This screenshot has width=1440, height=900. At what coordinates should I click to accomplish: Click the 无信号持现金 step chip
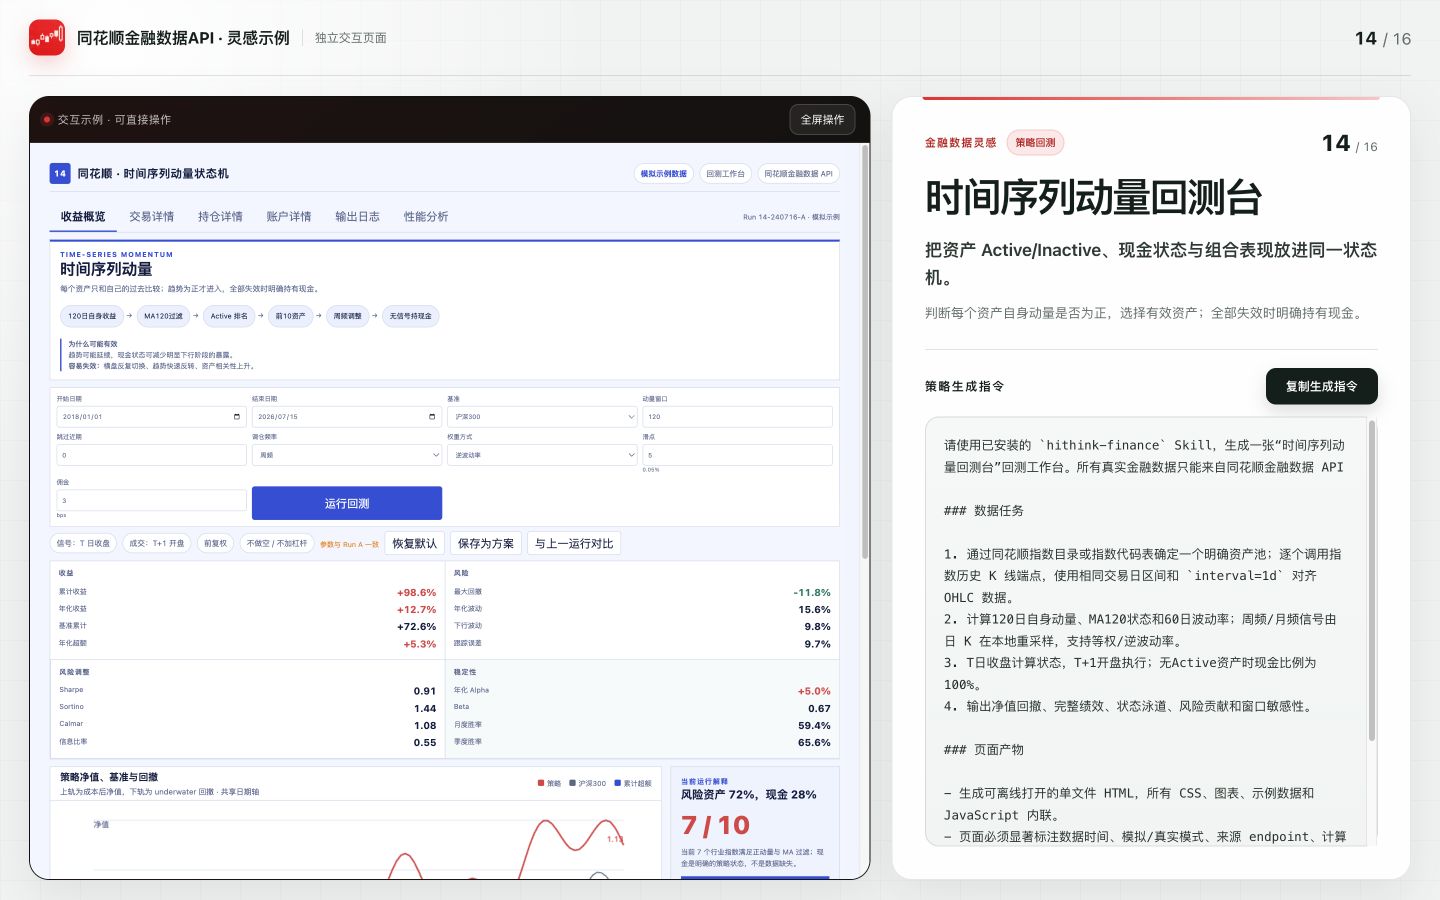(411, 316)
